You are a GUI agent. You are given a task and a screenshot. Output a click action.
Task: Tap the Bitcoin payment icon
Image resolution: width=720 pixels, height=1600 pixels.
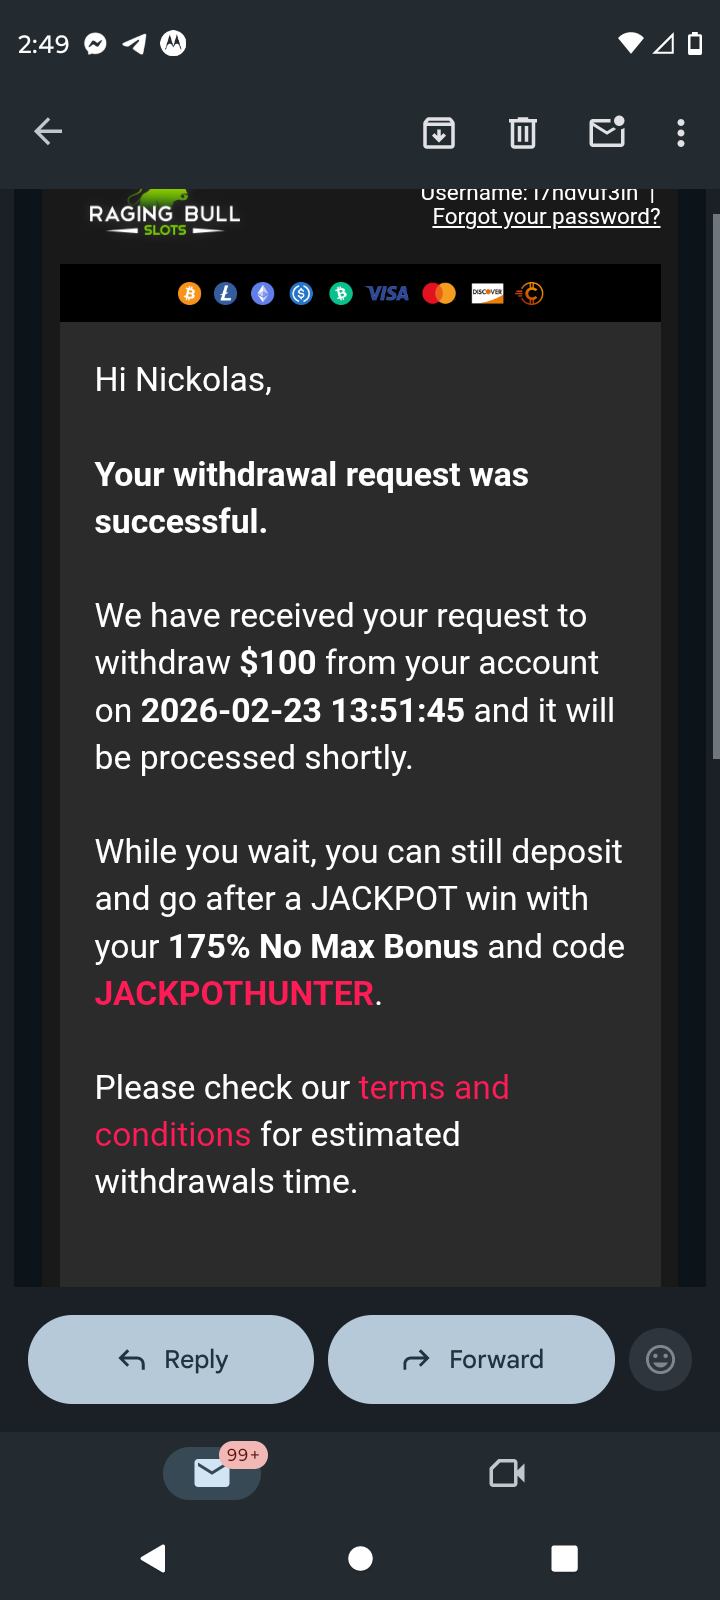click(189, 293)
